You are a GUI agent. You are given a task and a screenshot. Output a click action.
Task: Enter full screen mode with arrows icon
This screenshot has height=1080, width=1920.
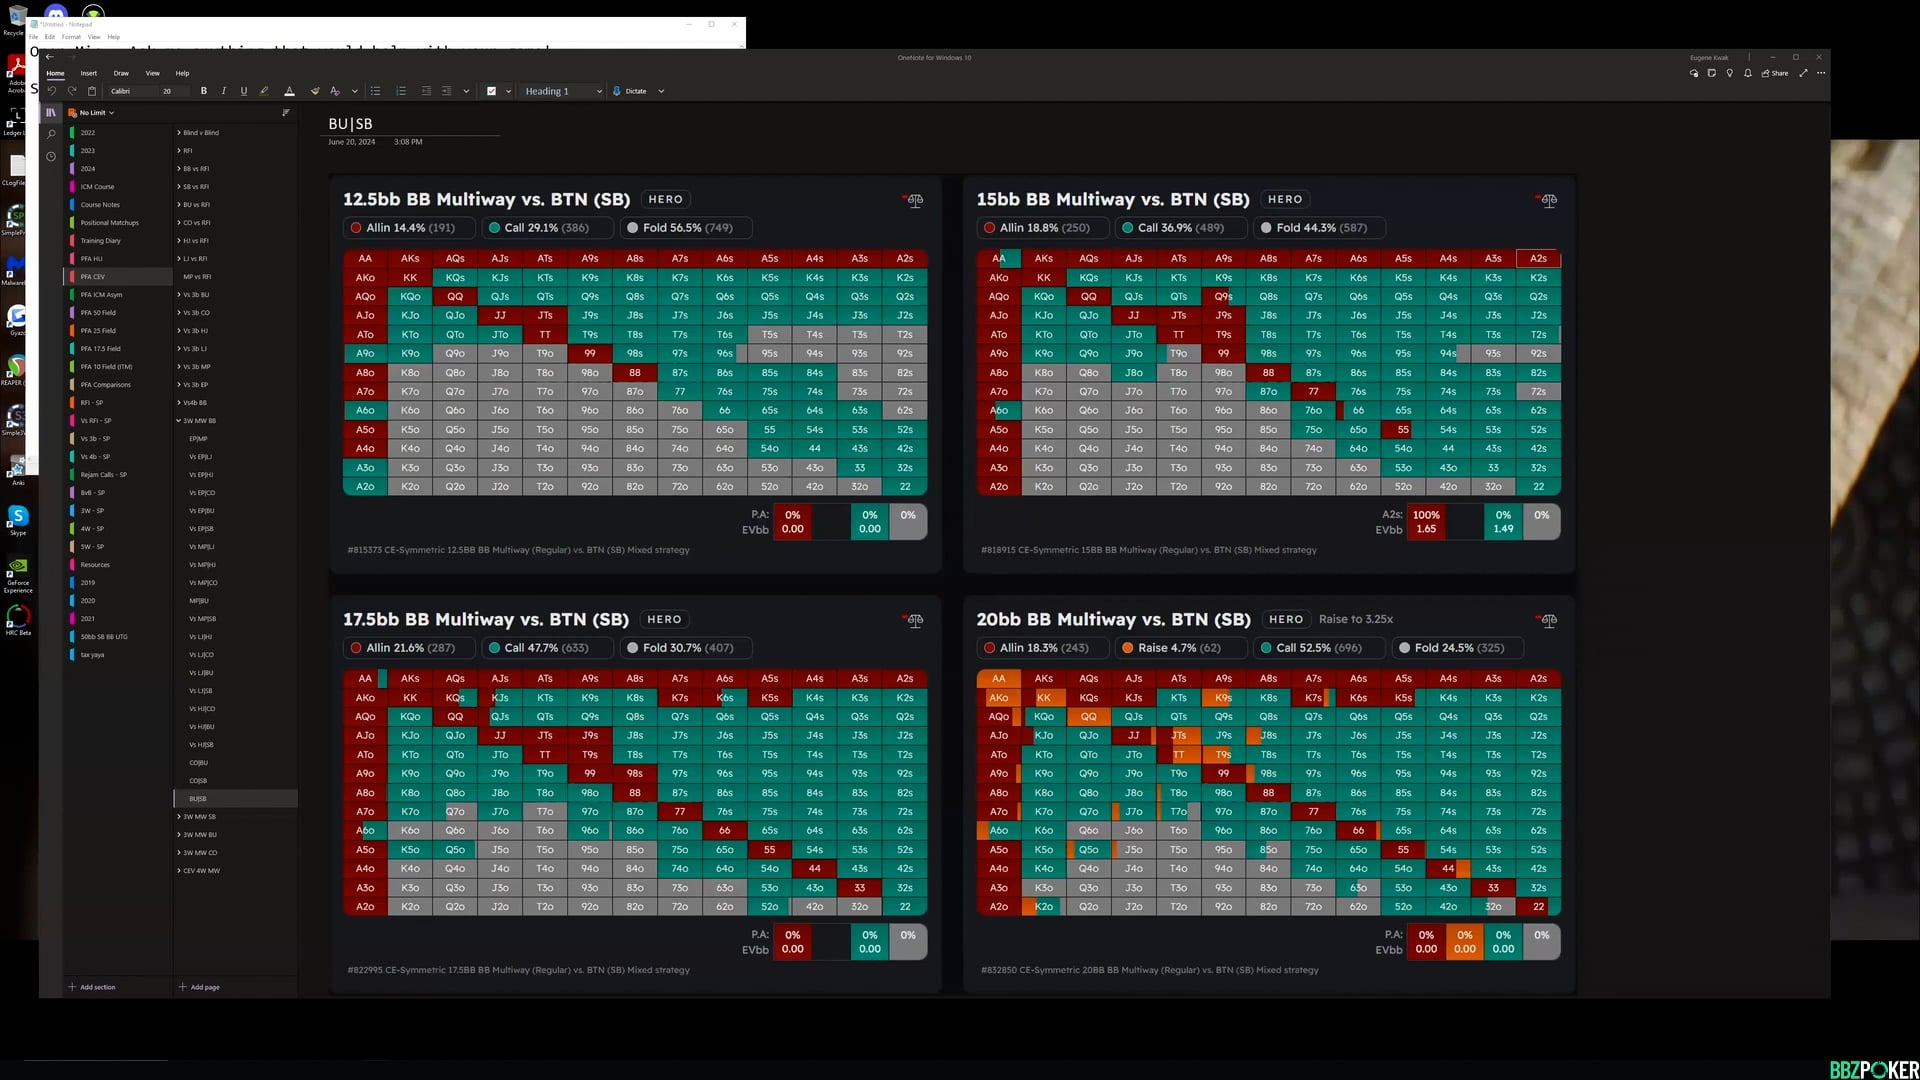click(1803, 73)
